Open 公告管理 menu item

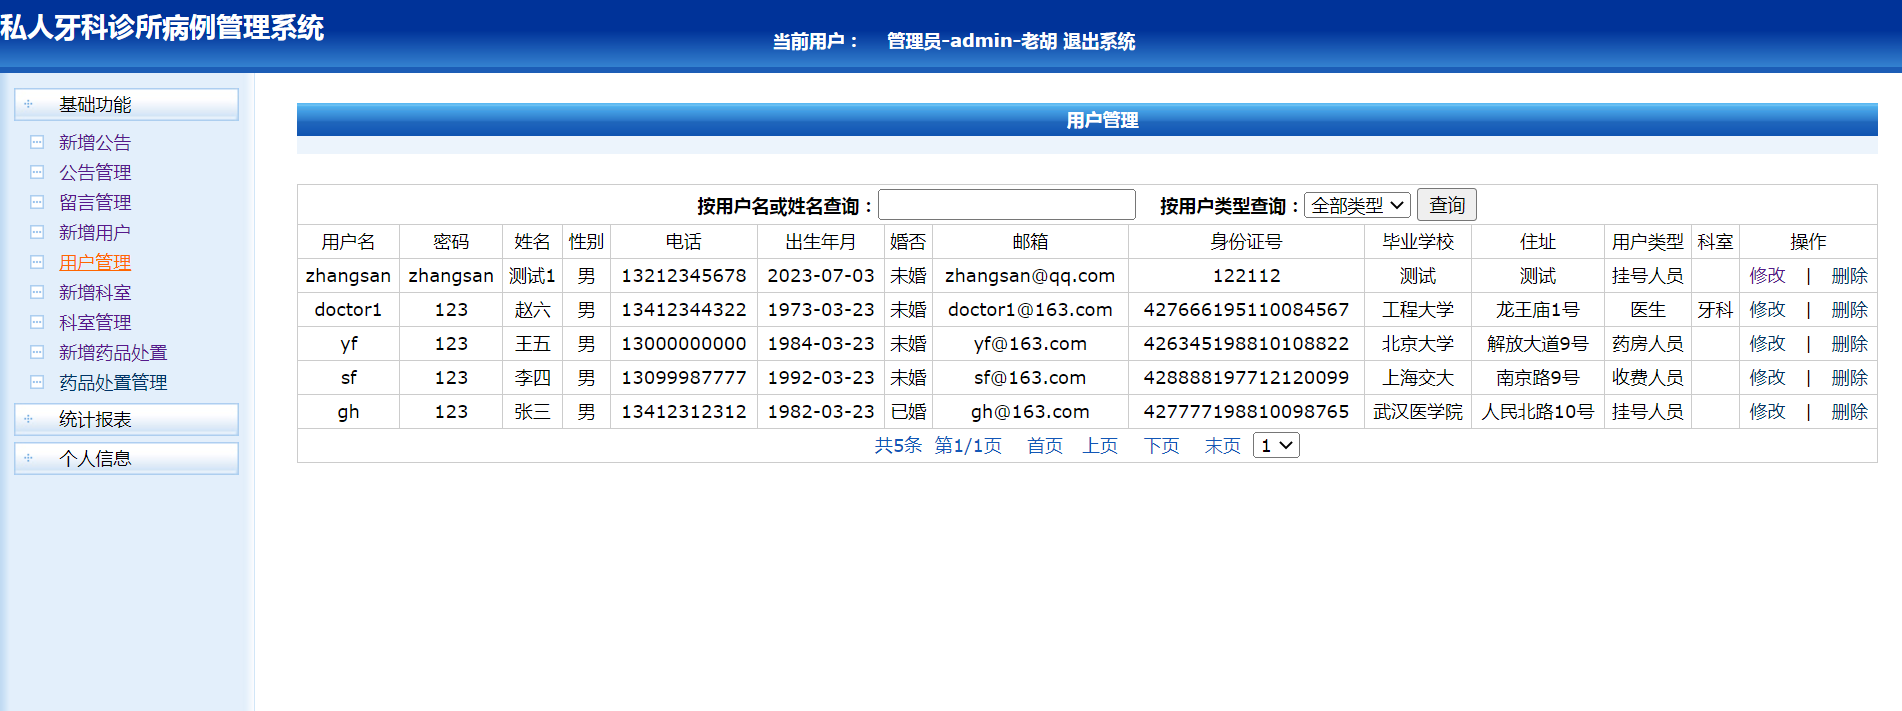pyautogui.click(x=95, y=172)
